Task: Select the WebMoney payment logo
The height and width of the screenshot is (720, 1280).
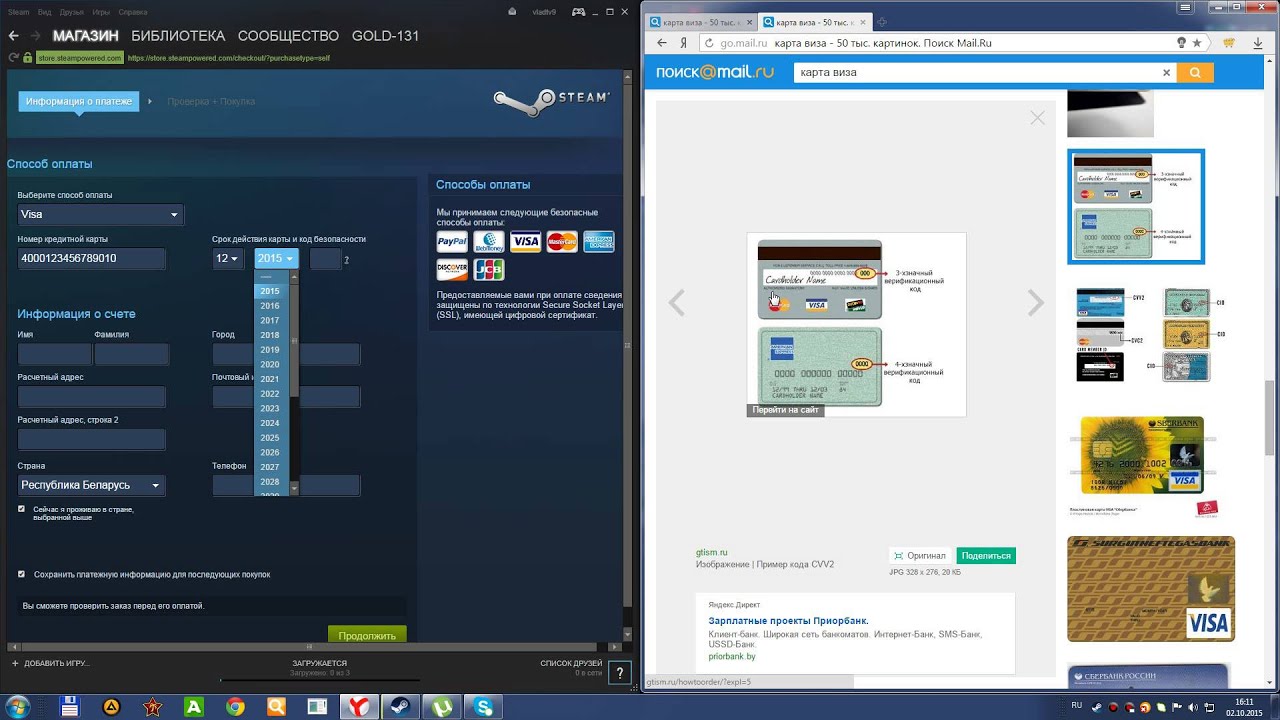Action: [489, 242]
